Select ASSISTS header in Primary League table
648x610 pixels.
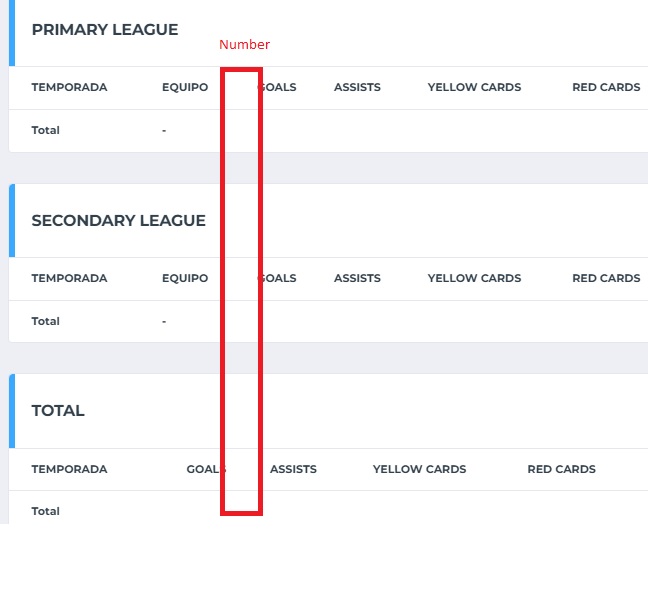357,87
